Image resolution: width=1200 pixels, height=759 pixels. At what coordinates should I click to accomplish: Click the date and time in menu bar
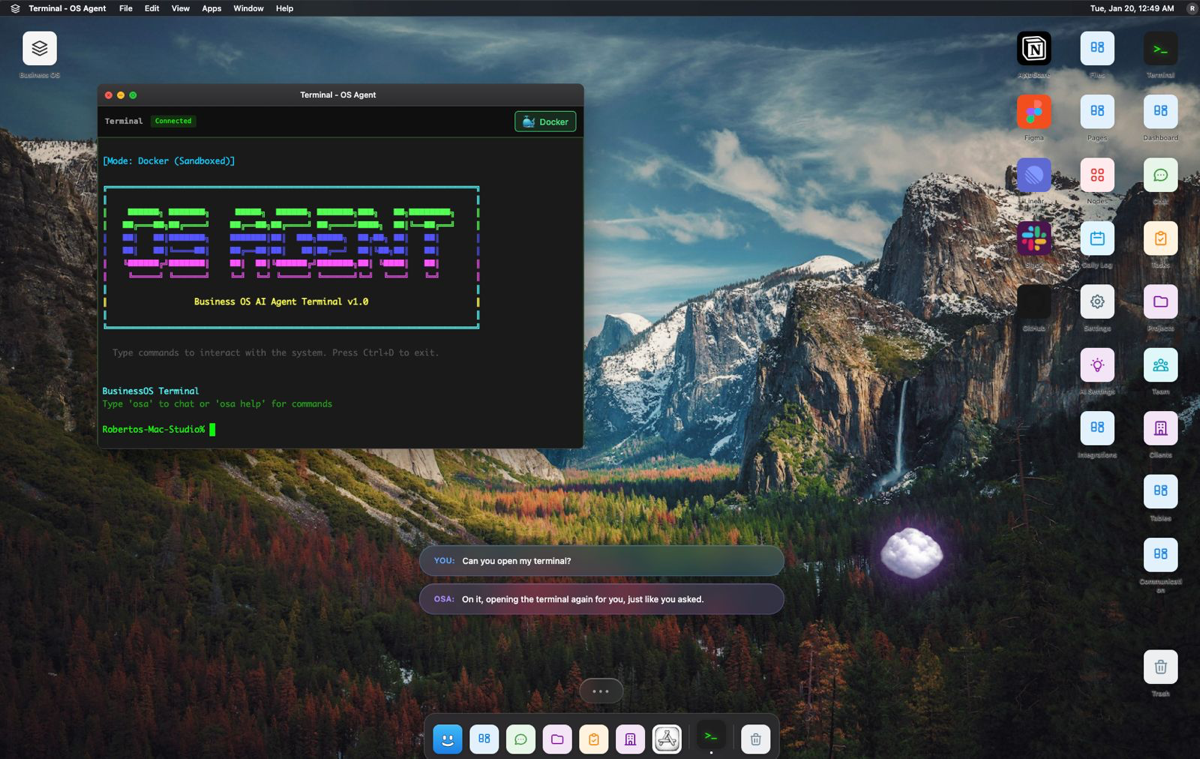point(1132,8)
